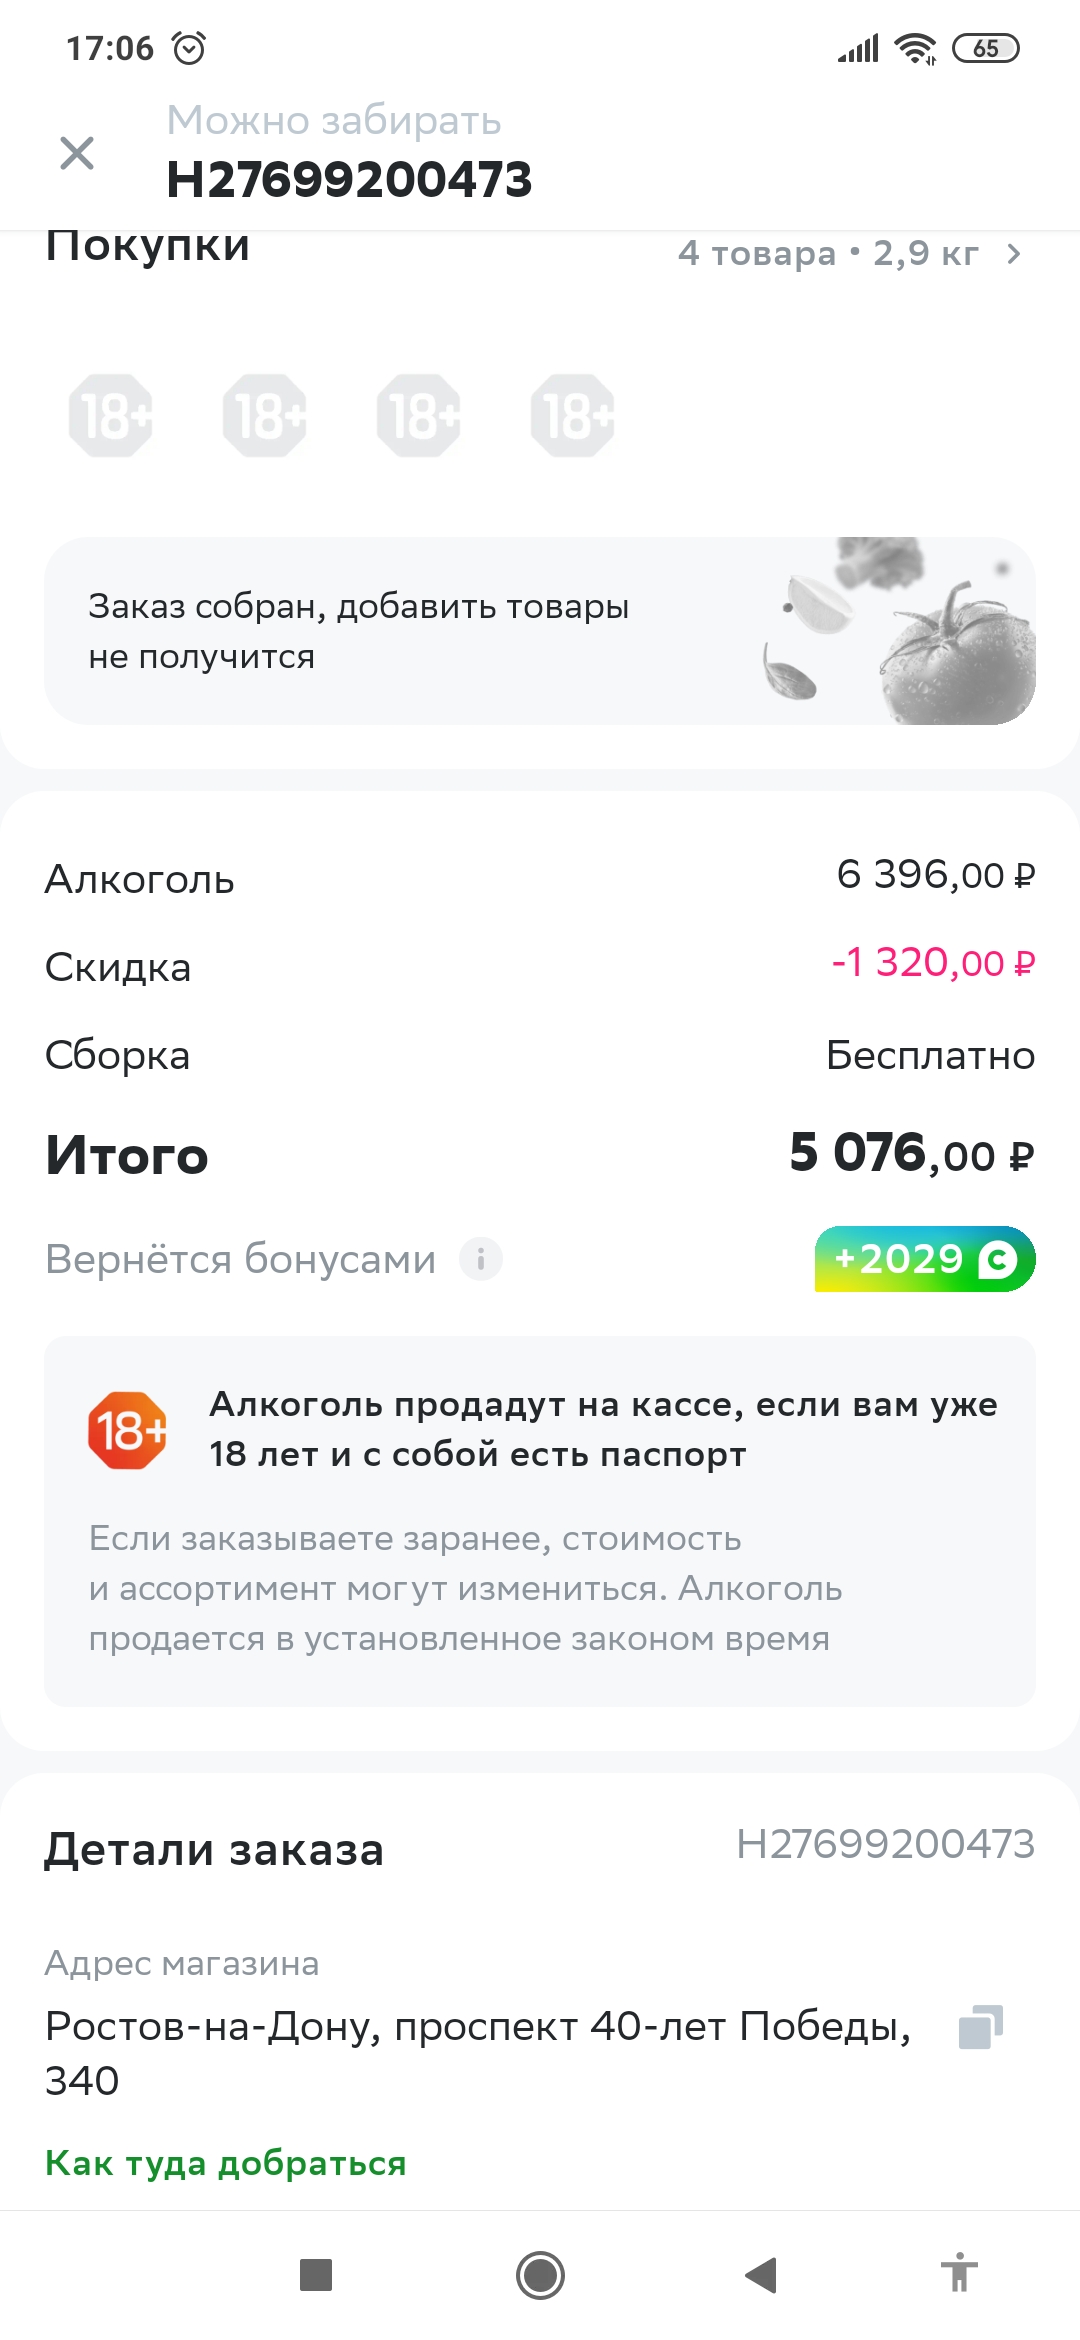The image size is (1080, 2340).
Task: Tap the info icon beside Вернётся бонусами
Action: click(x=481, y=1259)
